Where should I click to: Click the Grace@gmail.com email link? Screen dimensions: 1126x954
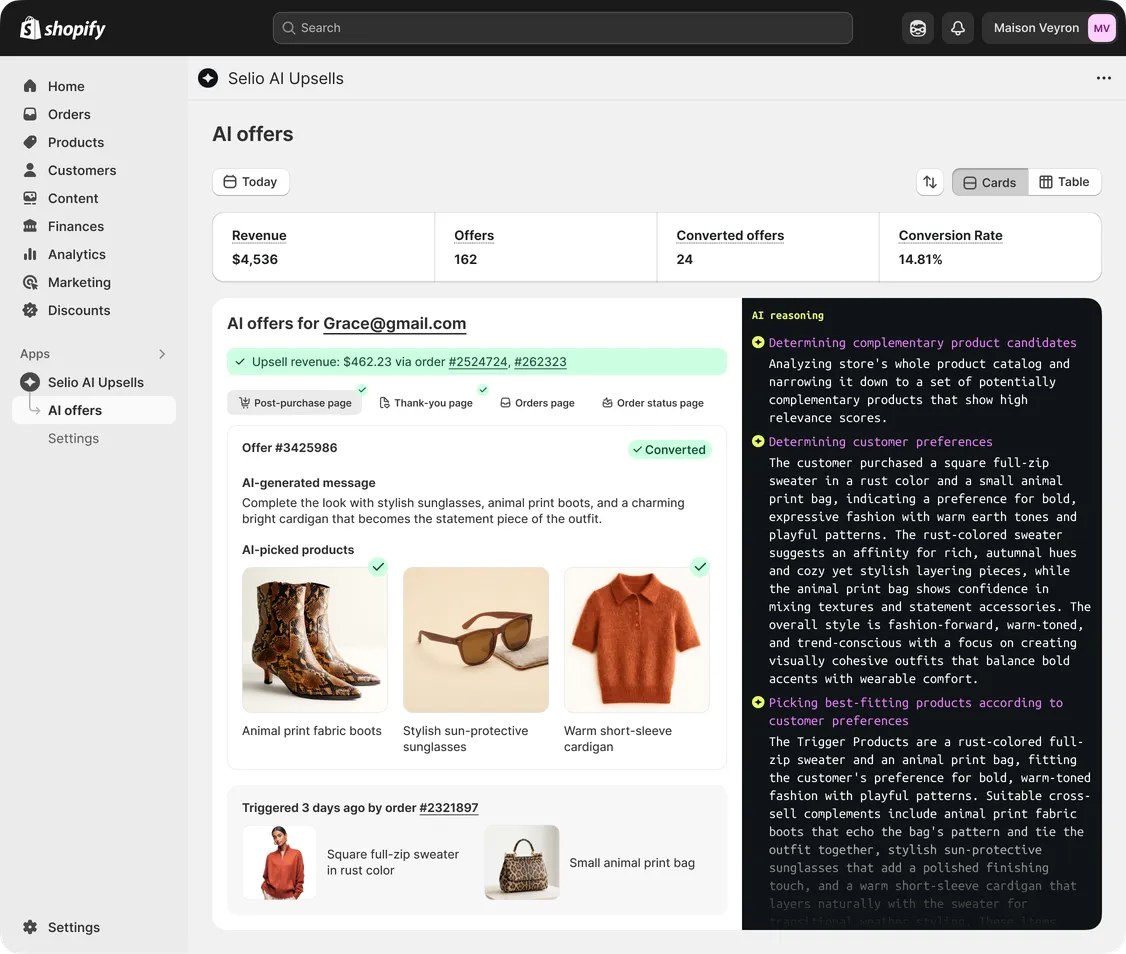click(x=394, y=323)
